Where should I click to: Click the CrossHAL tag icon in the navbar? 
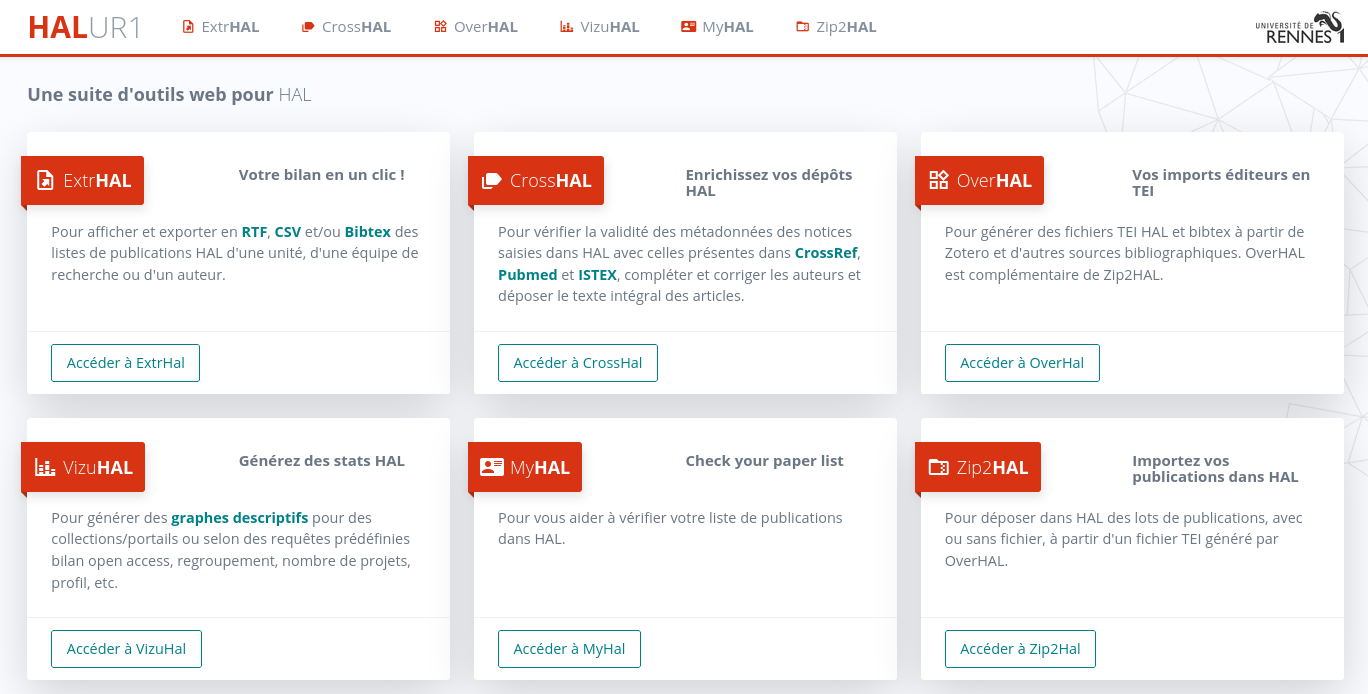(308, 27)
